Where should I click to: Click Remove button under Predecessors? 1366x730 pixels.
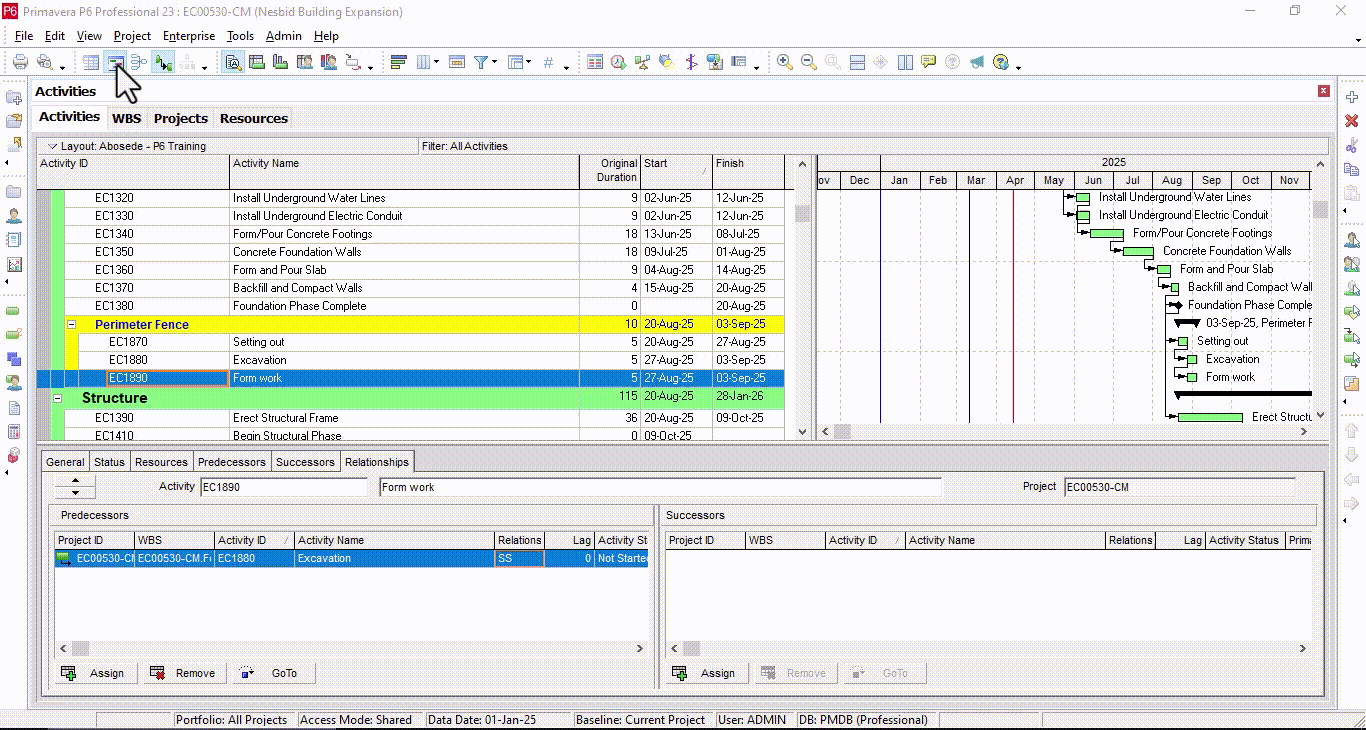pos(184,673)
